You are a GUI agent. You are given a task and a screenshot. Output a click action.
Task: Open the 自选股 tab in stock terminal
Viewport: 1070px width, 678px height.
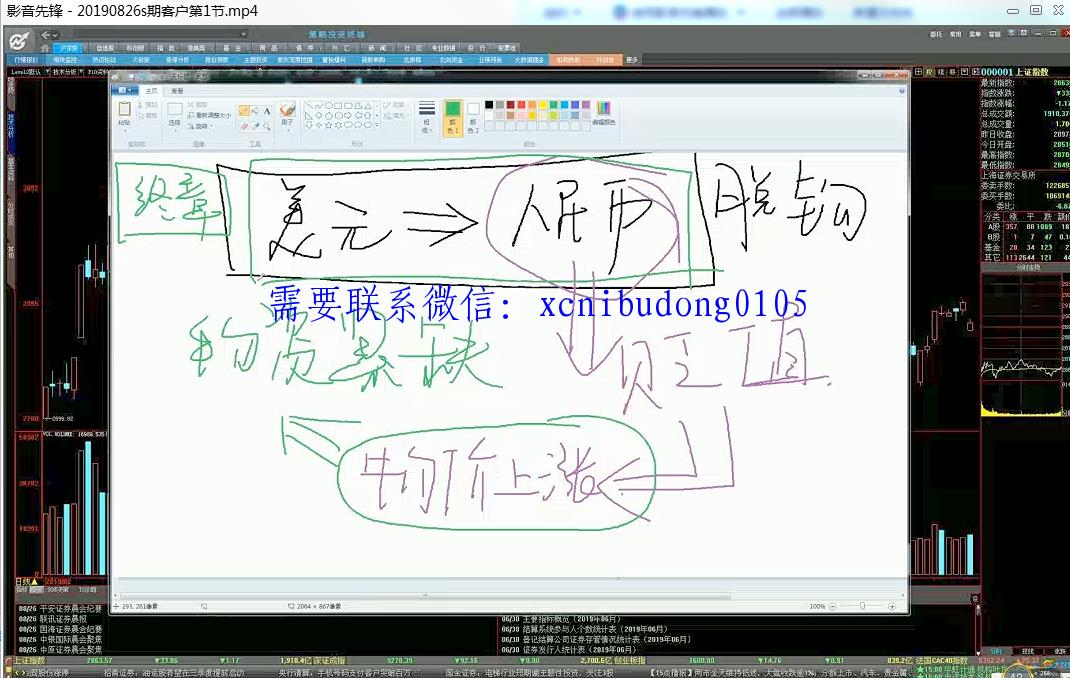click(104, 48)
